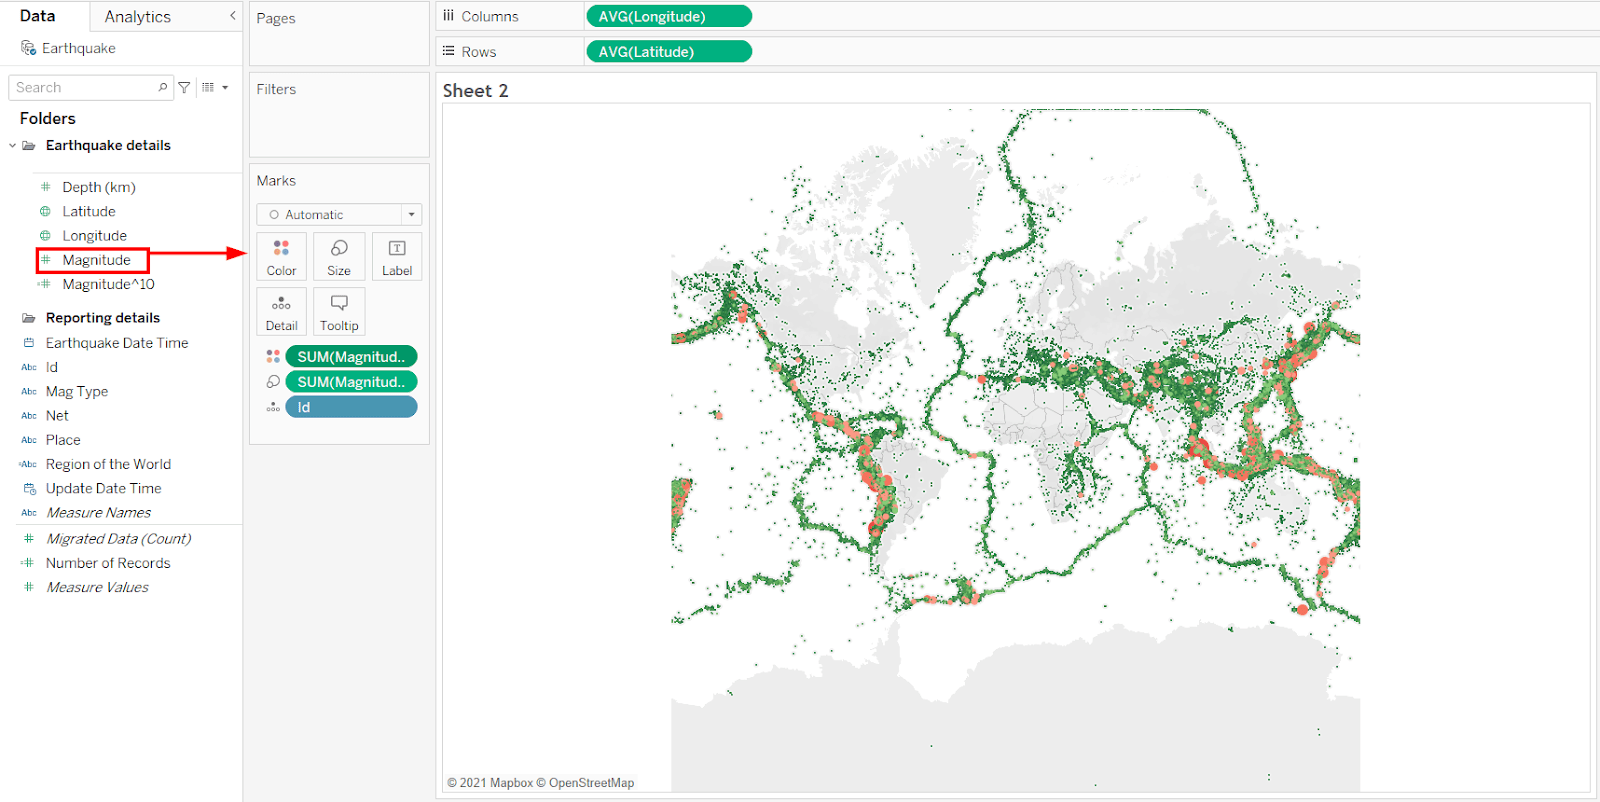Select the Longitude field
Image resolution: width=1600 pixels, height=802 pixels.
pyautogui.click(x=94, y=235)
